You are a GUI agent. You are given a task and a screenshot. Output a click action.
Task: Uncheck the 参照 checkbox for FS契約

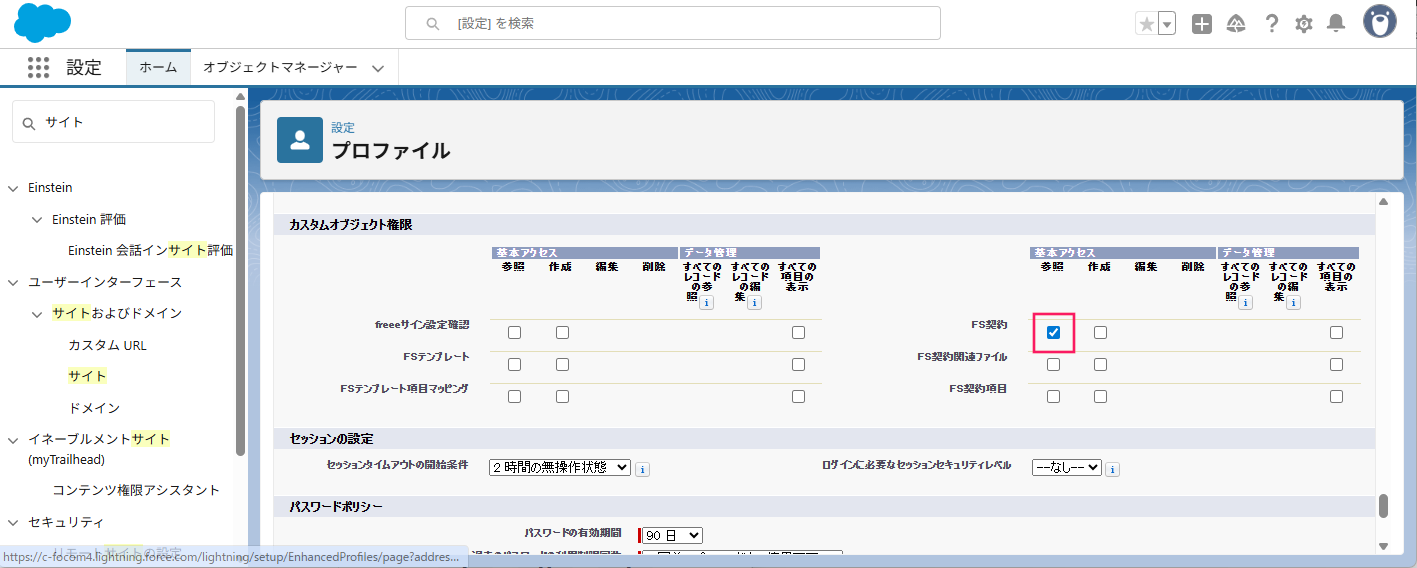coord(1053,333)
